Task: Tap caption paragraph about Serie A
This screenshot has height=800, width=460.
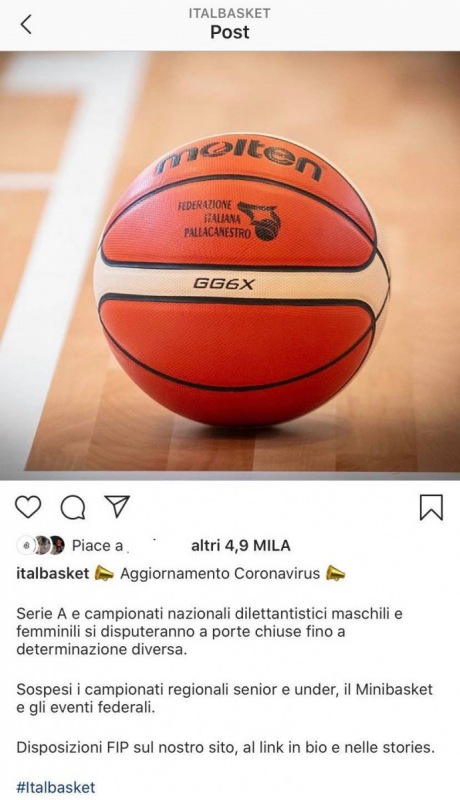Action: (210, 631)
